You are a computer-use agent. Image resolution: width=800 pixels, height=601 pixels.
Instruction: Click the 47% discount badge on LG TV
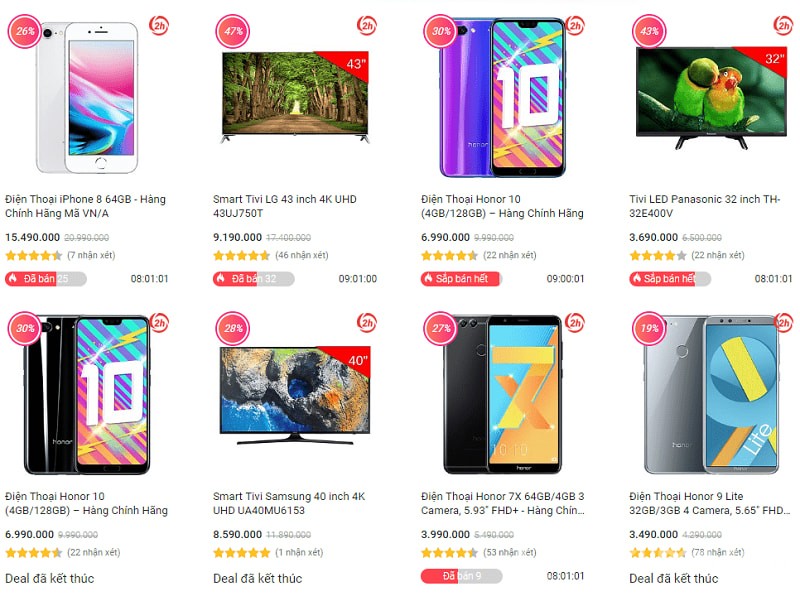tap(233, 32)
